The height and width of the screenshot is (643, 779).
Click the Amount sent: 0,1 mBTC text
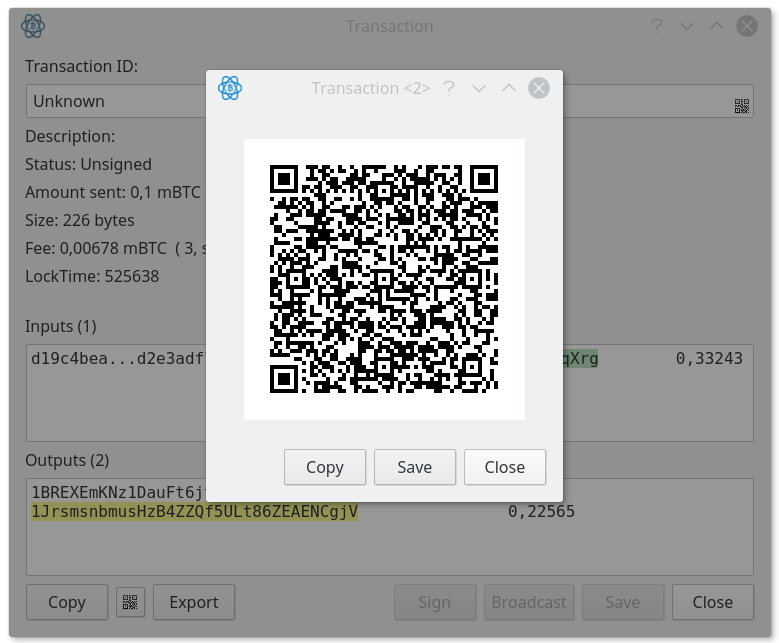click(x=113, y=192)
